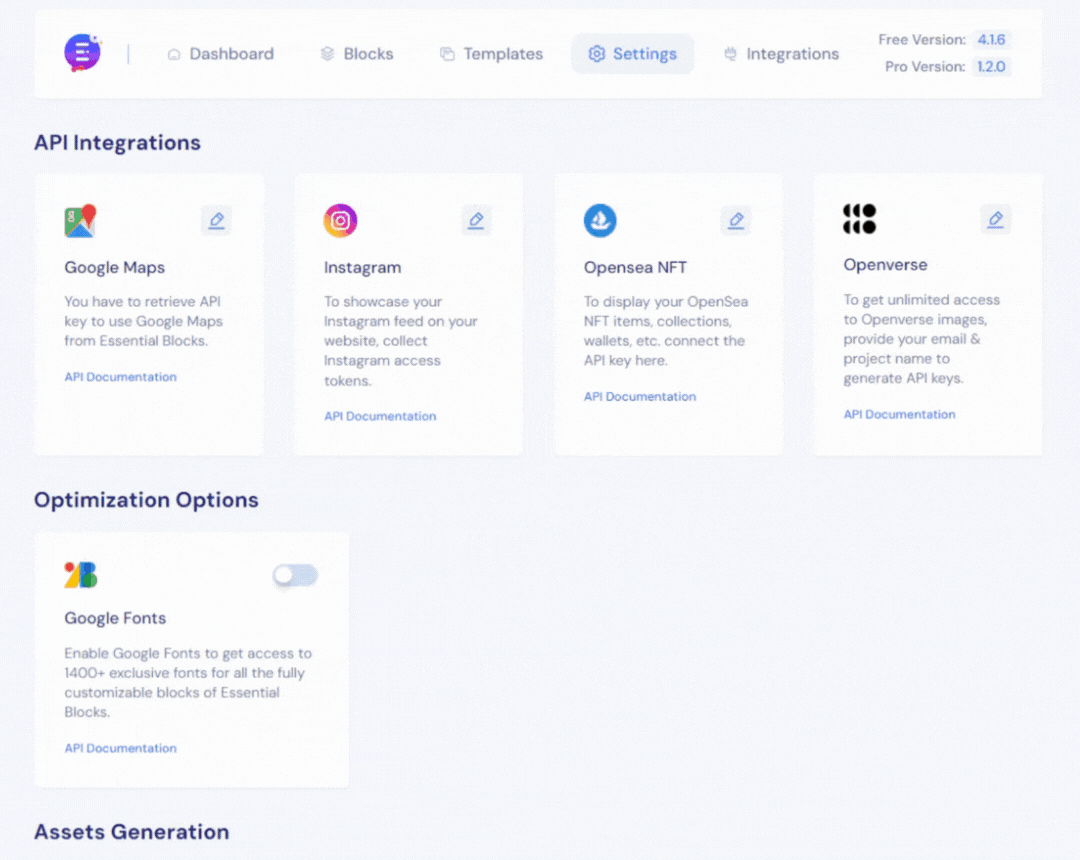The height and width of the screenshot is (860, 1080).
Task: Click the Google Maps logo icon
Action: [x=80, y=221]
